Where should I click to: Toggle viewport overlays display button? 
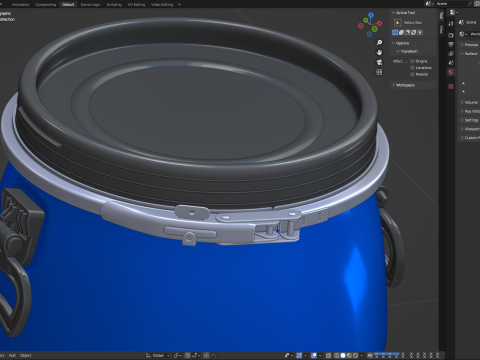click(314, 355)
